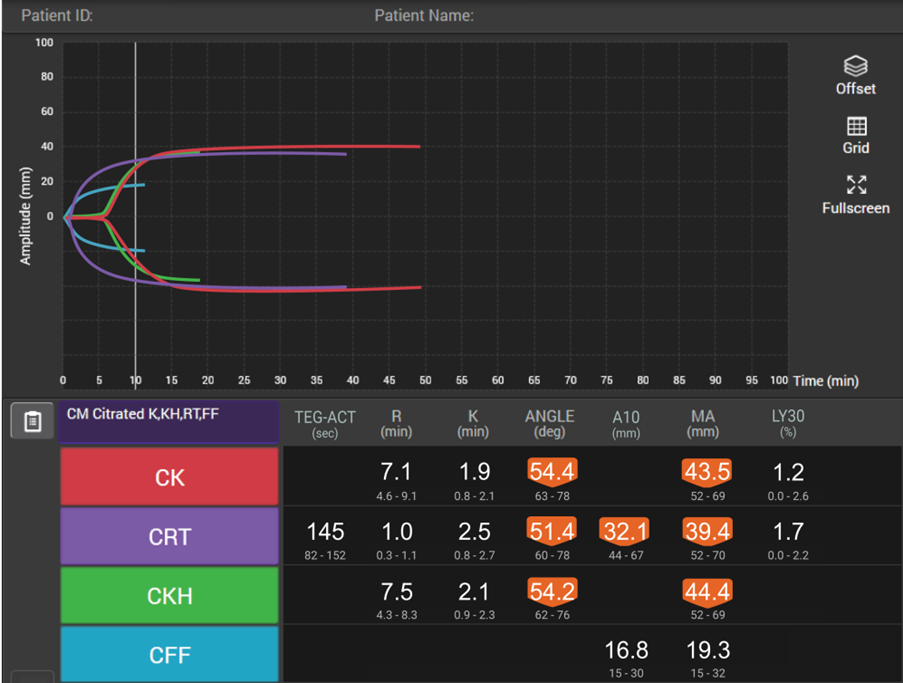Click the flagged CRT A10 value 32.1
Screen dimensions: 903x683
(x=626, y=531)
